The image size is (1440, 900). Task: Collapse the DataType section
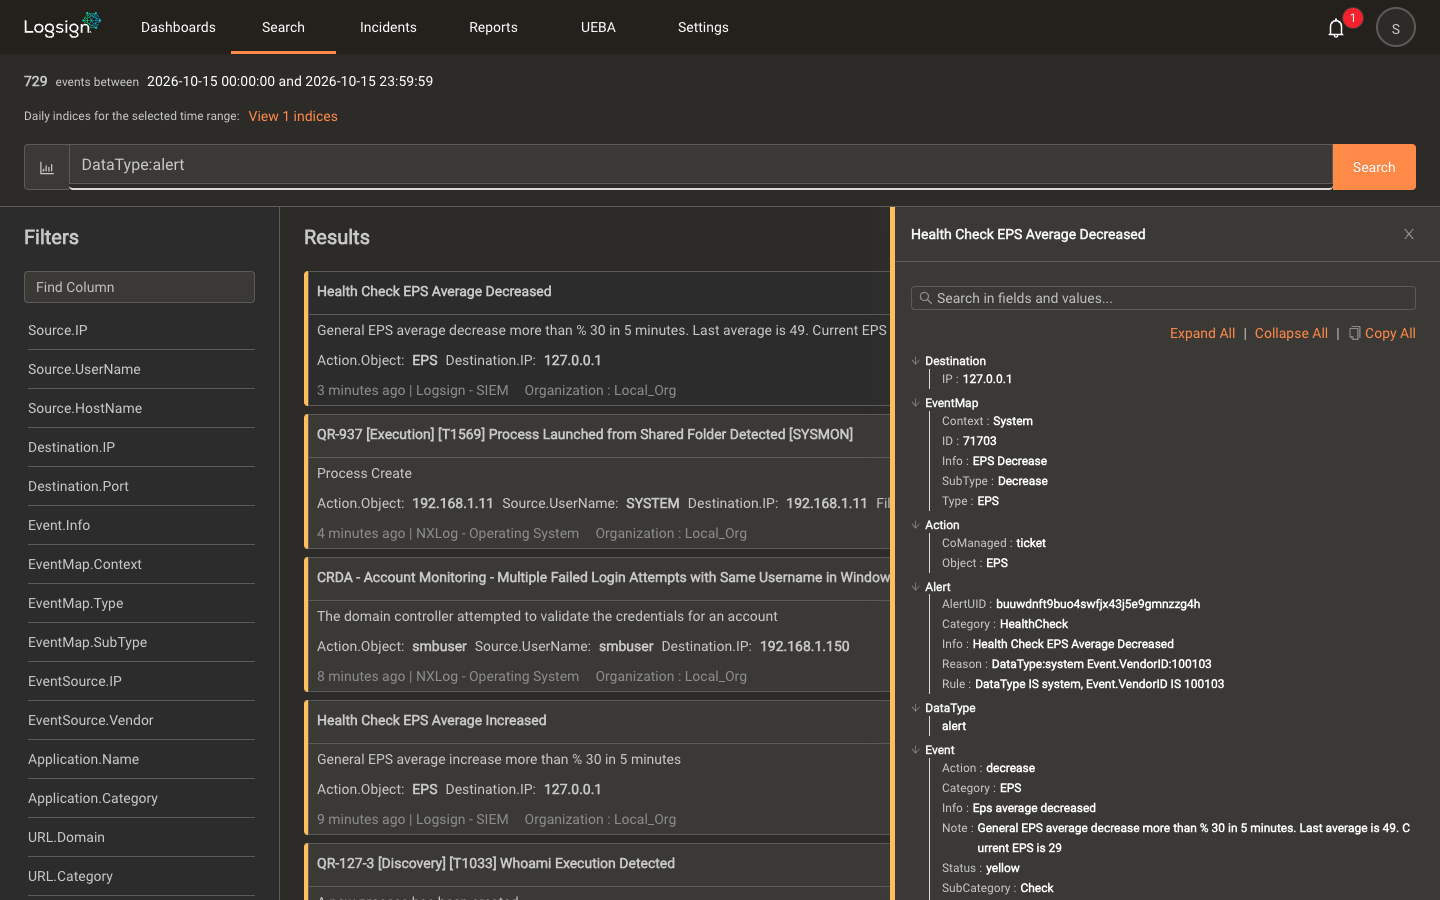coord(915,708)
